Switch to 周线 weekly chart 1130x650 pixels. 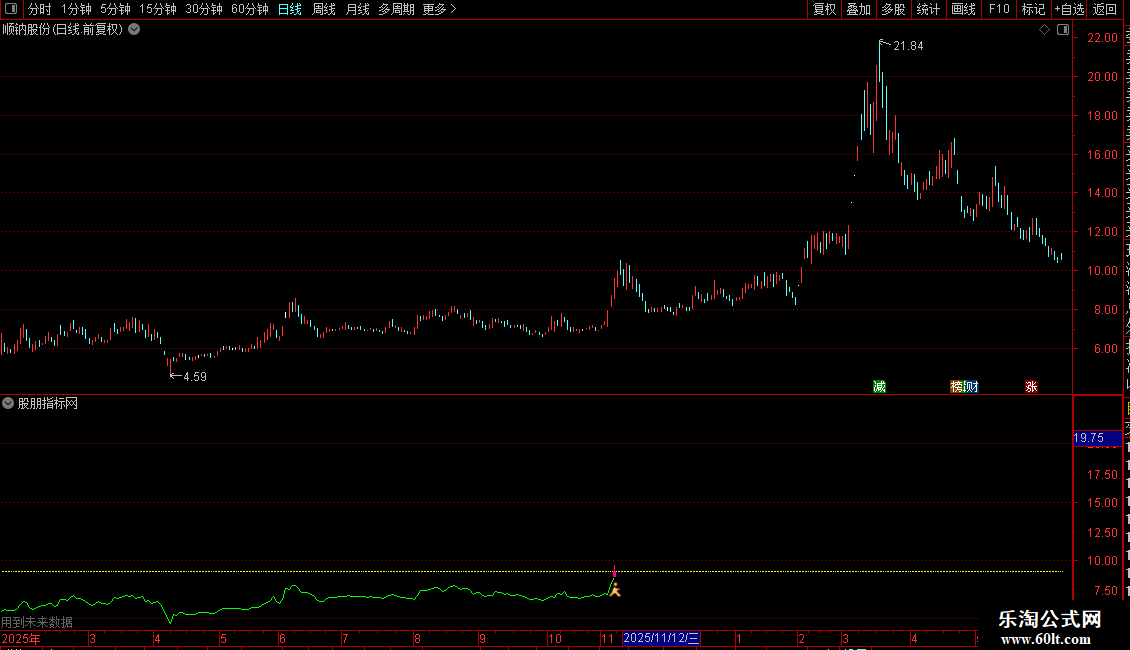point(324,9)
